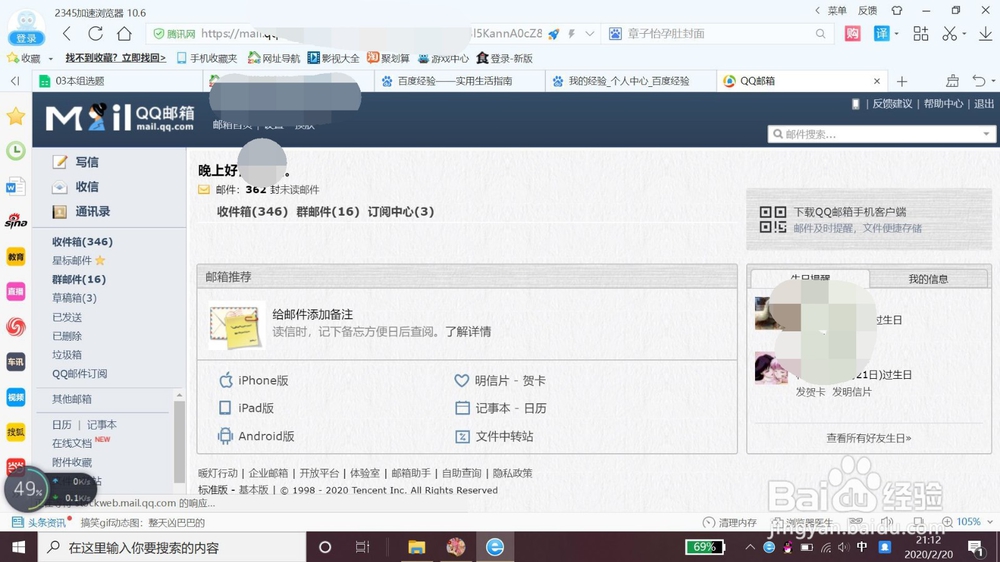The image size is (1000, 562).
Task: Open File Explorer from the taskbar
Action: click(x=416, y=547)
